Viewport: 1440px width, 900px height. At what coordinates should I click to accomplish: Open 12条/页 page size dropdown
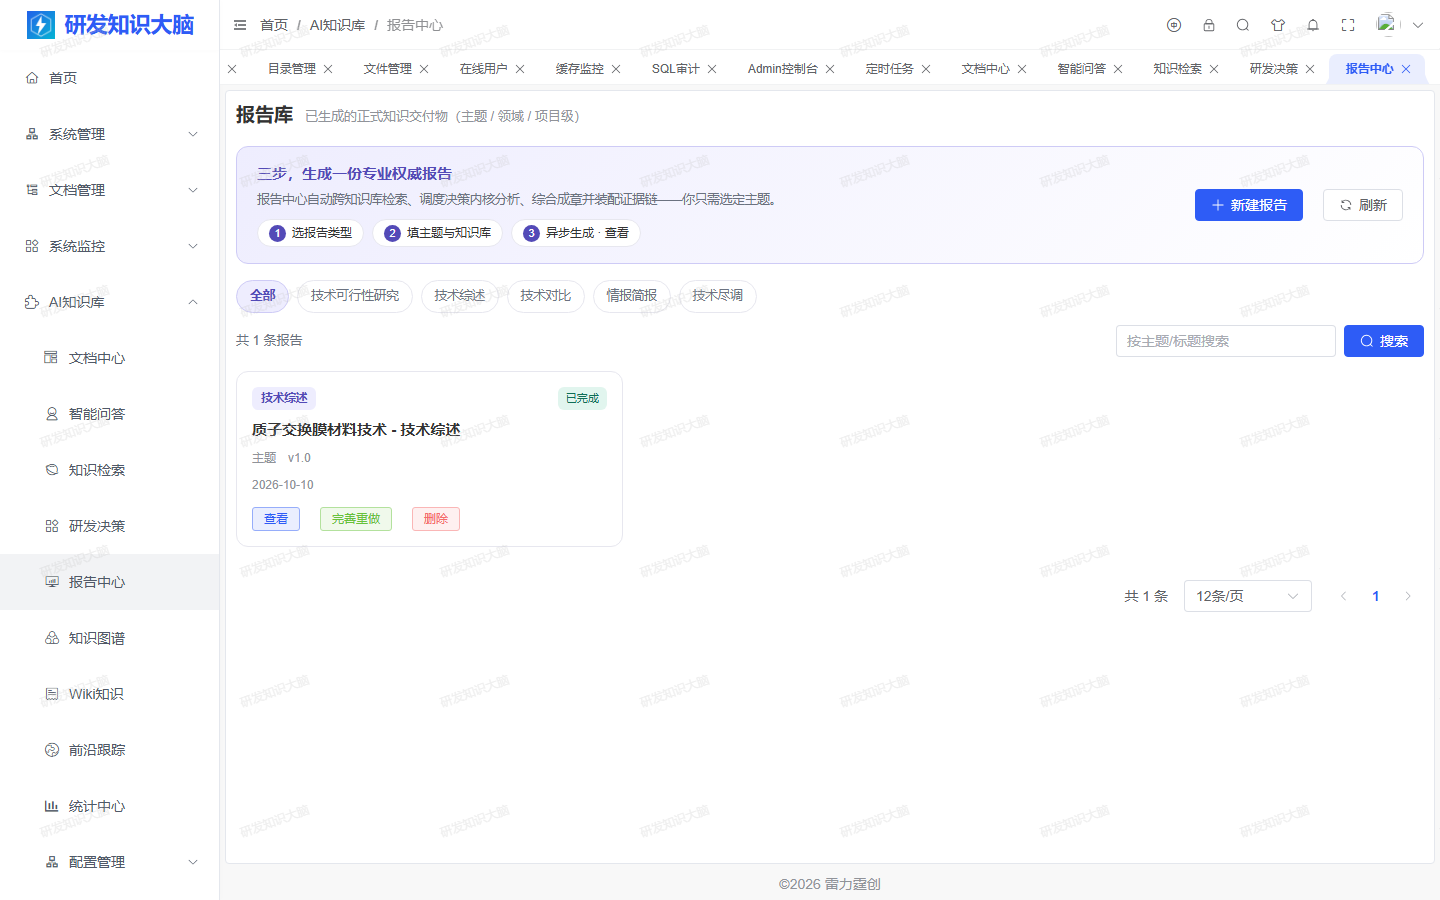tap(1247, 596)
